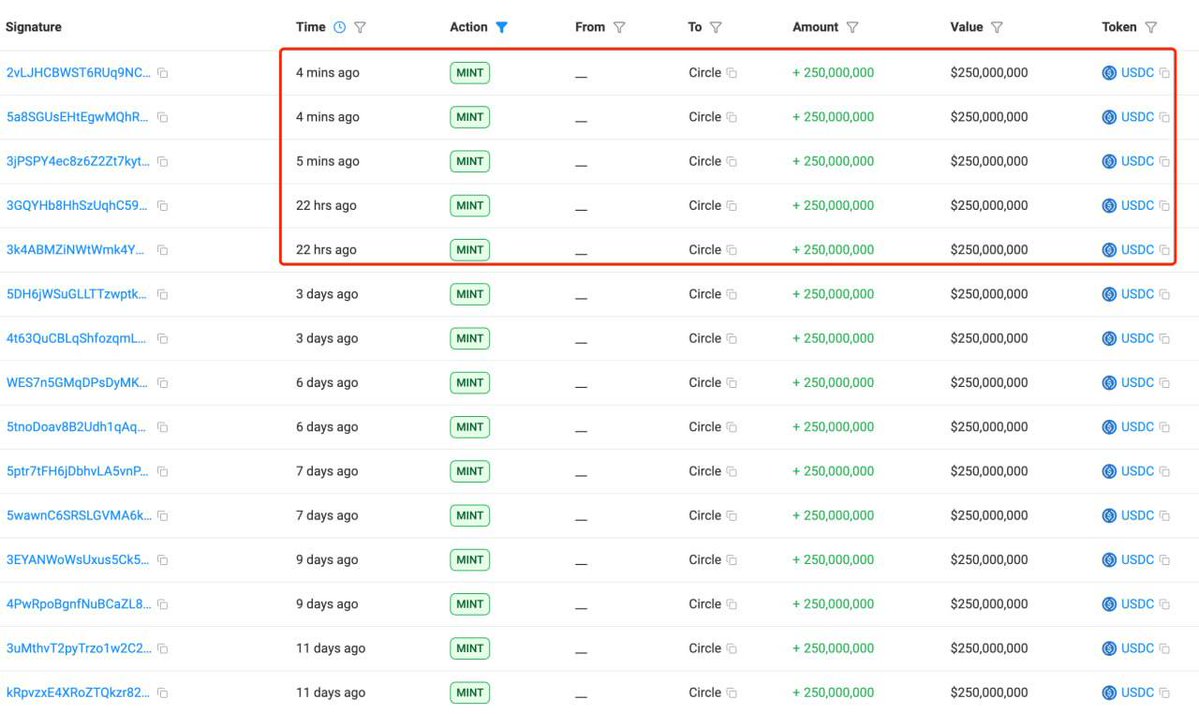Click the MINT badge in the first row
This screenshot has width=1199, height=714.
(x=469, y=72)
